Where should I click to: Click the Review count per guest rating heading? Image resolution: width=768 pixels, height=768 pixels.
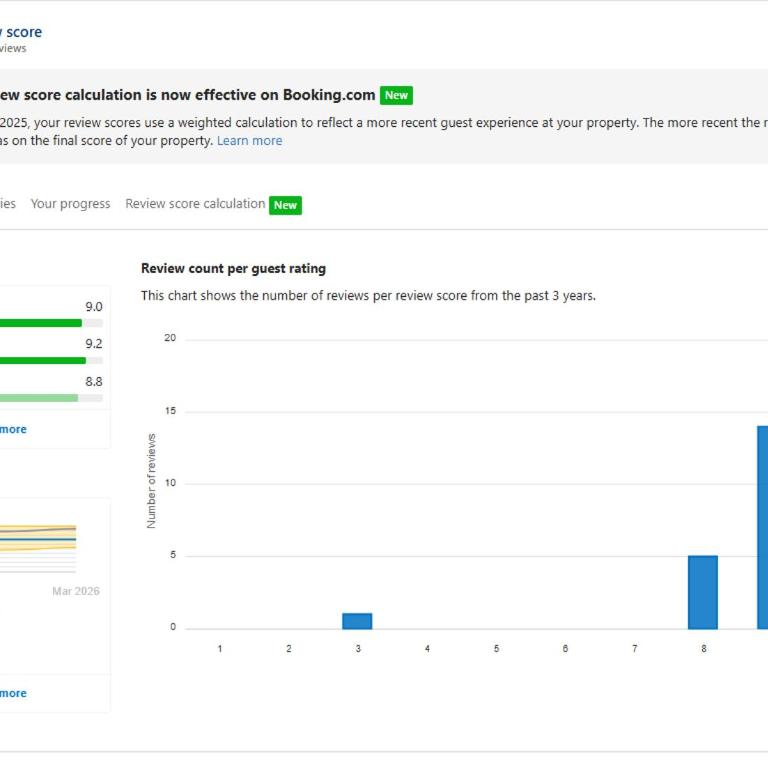[x=233, y=268]
